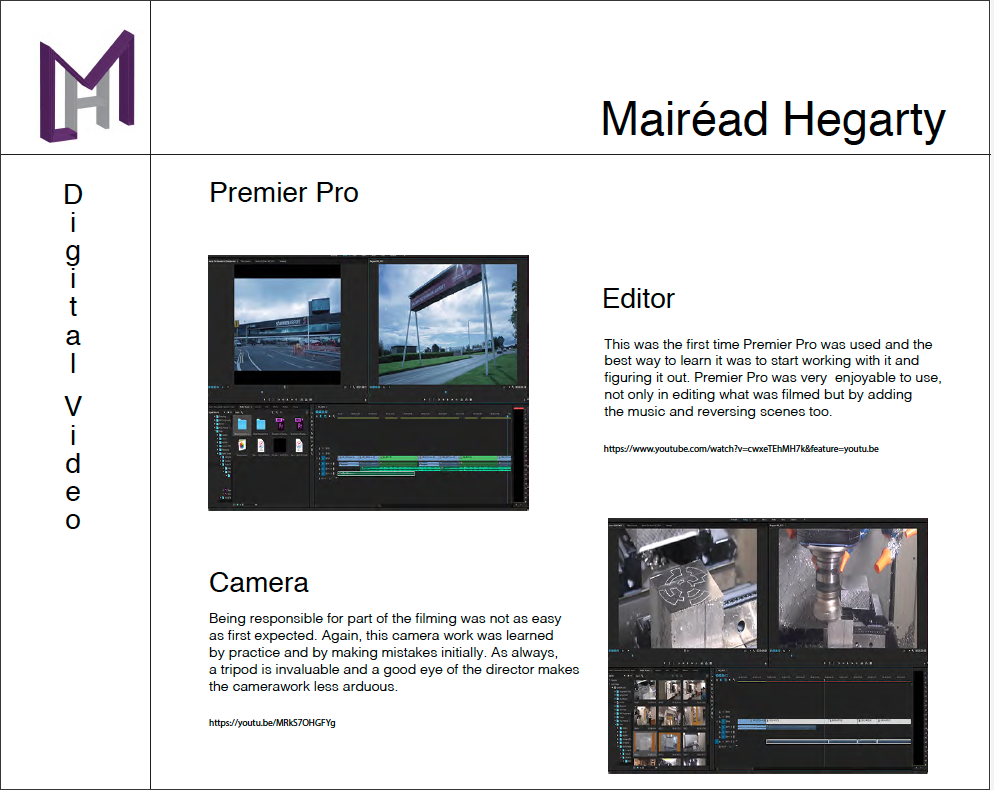Select the second purple Premiere project file icon
Viewport: 994px width, 790px height.
[299, 424]
